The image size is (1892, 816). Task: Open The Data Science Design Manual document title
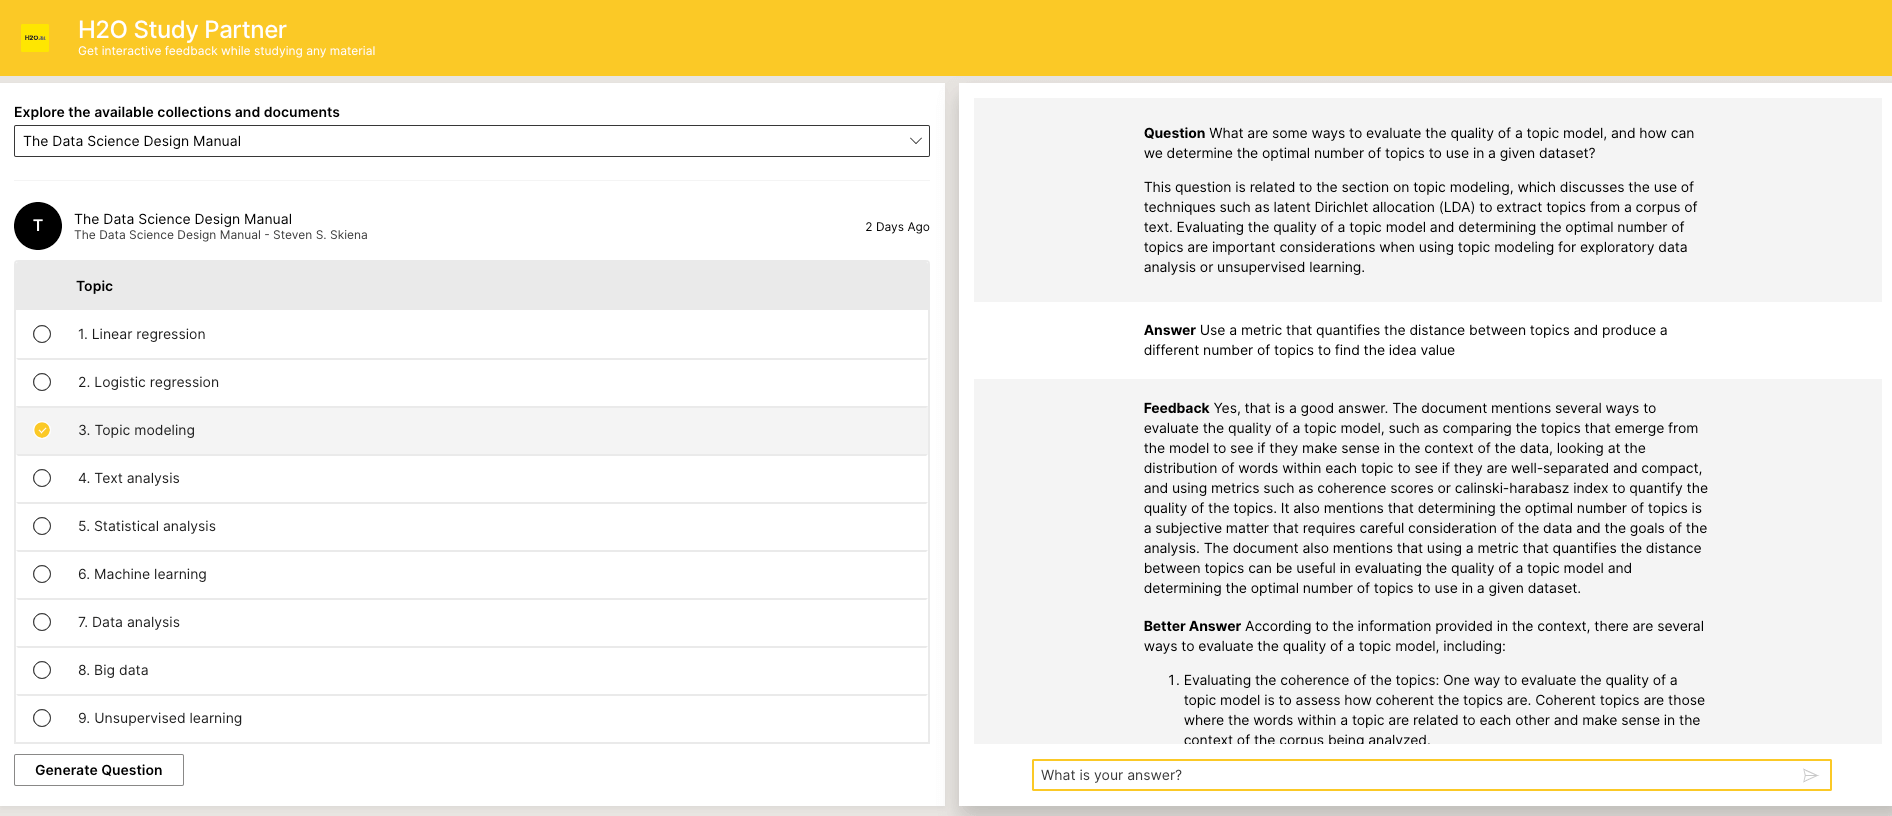tap(183, 219)
